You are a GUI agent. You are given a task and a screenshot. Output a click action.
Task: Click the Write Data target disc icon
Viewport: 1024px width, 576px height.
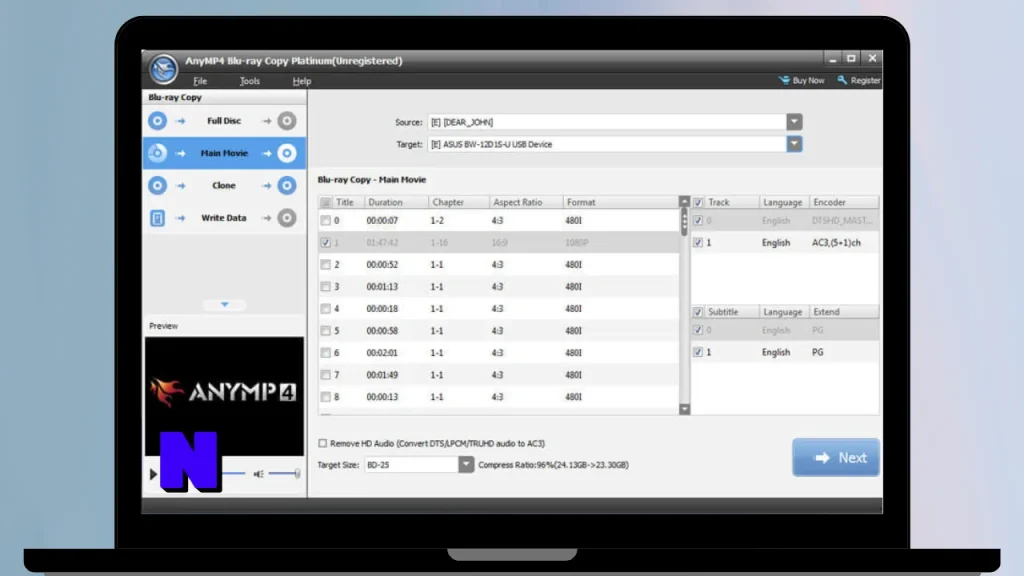coord(287,218)
